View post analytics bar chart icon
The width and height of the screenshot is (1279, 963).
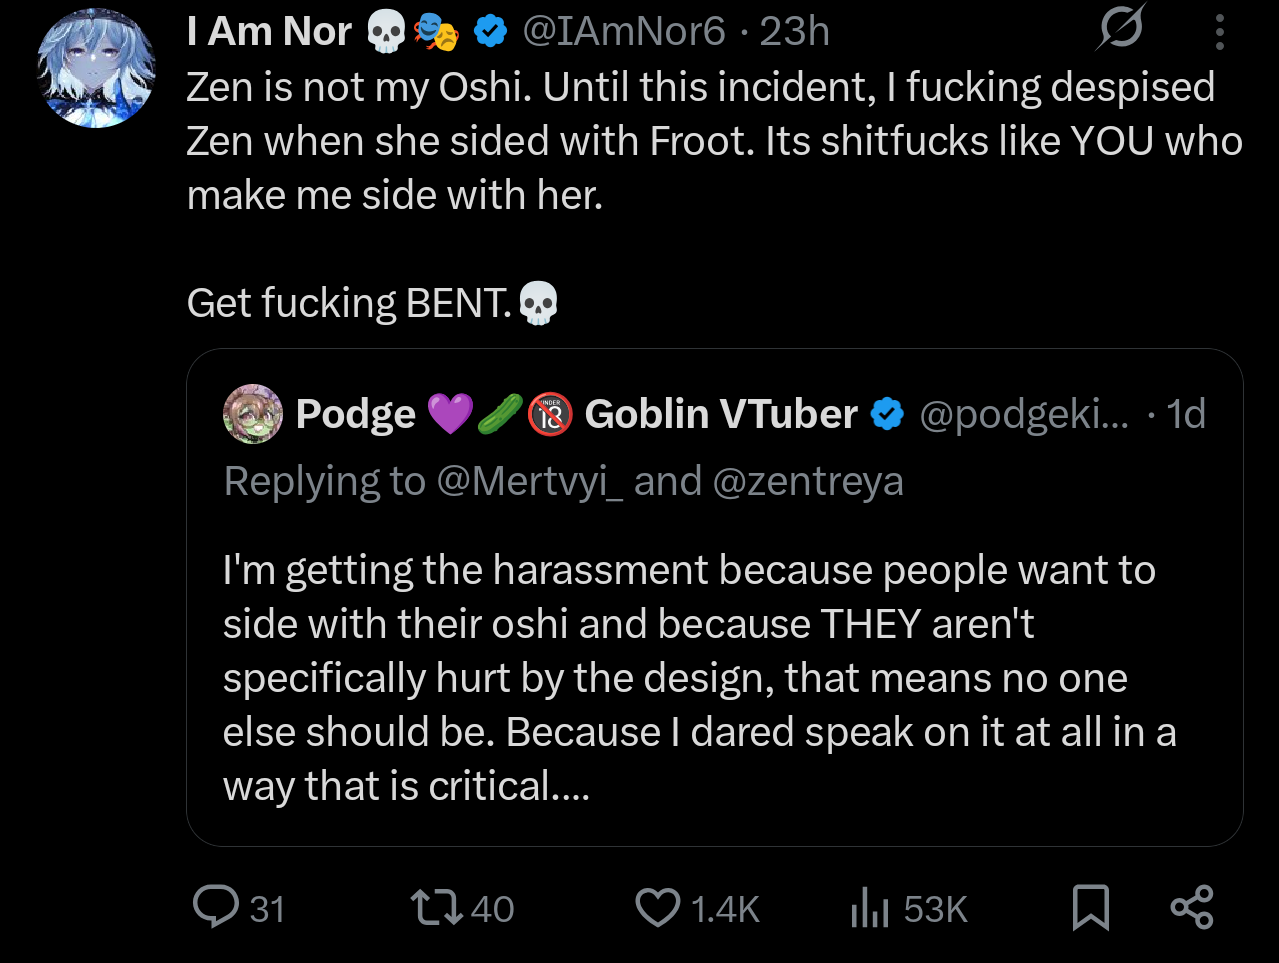tap(869, 908)
